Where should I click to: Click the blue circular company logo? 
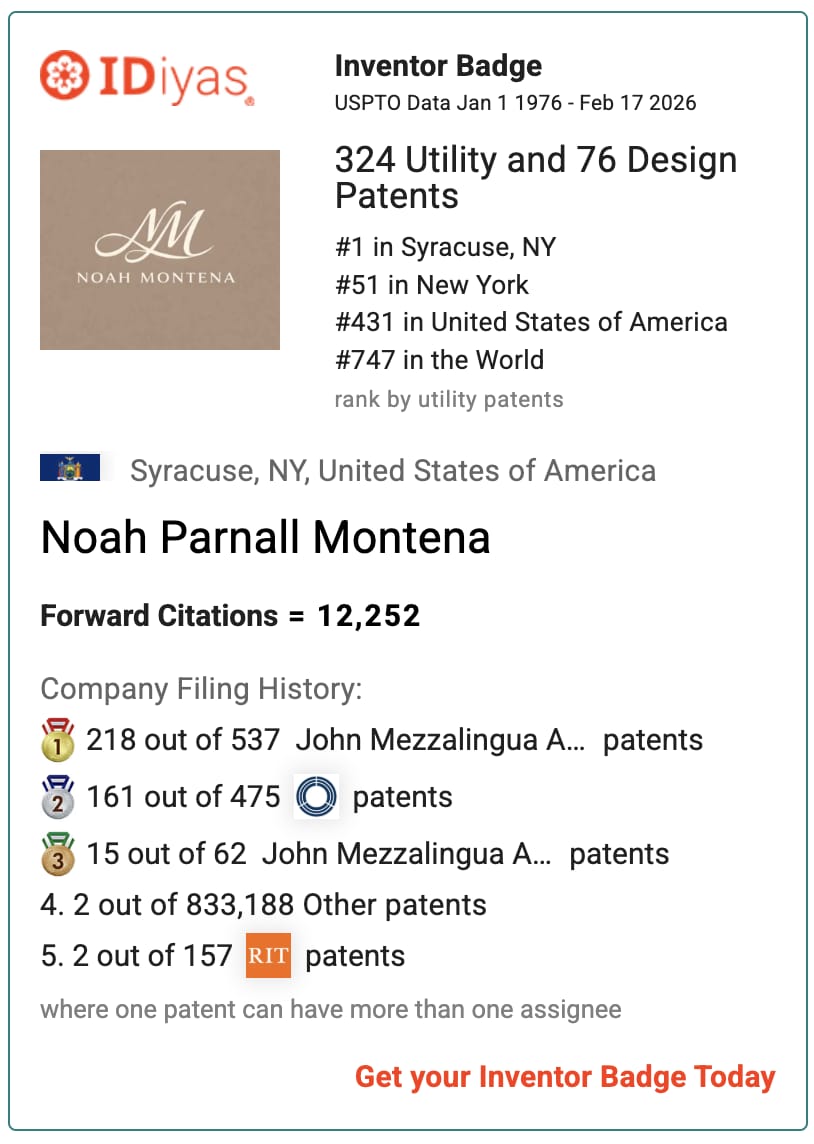coord(317,797)
